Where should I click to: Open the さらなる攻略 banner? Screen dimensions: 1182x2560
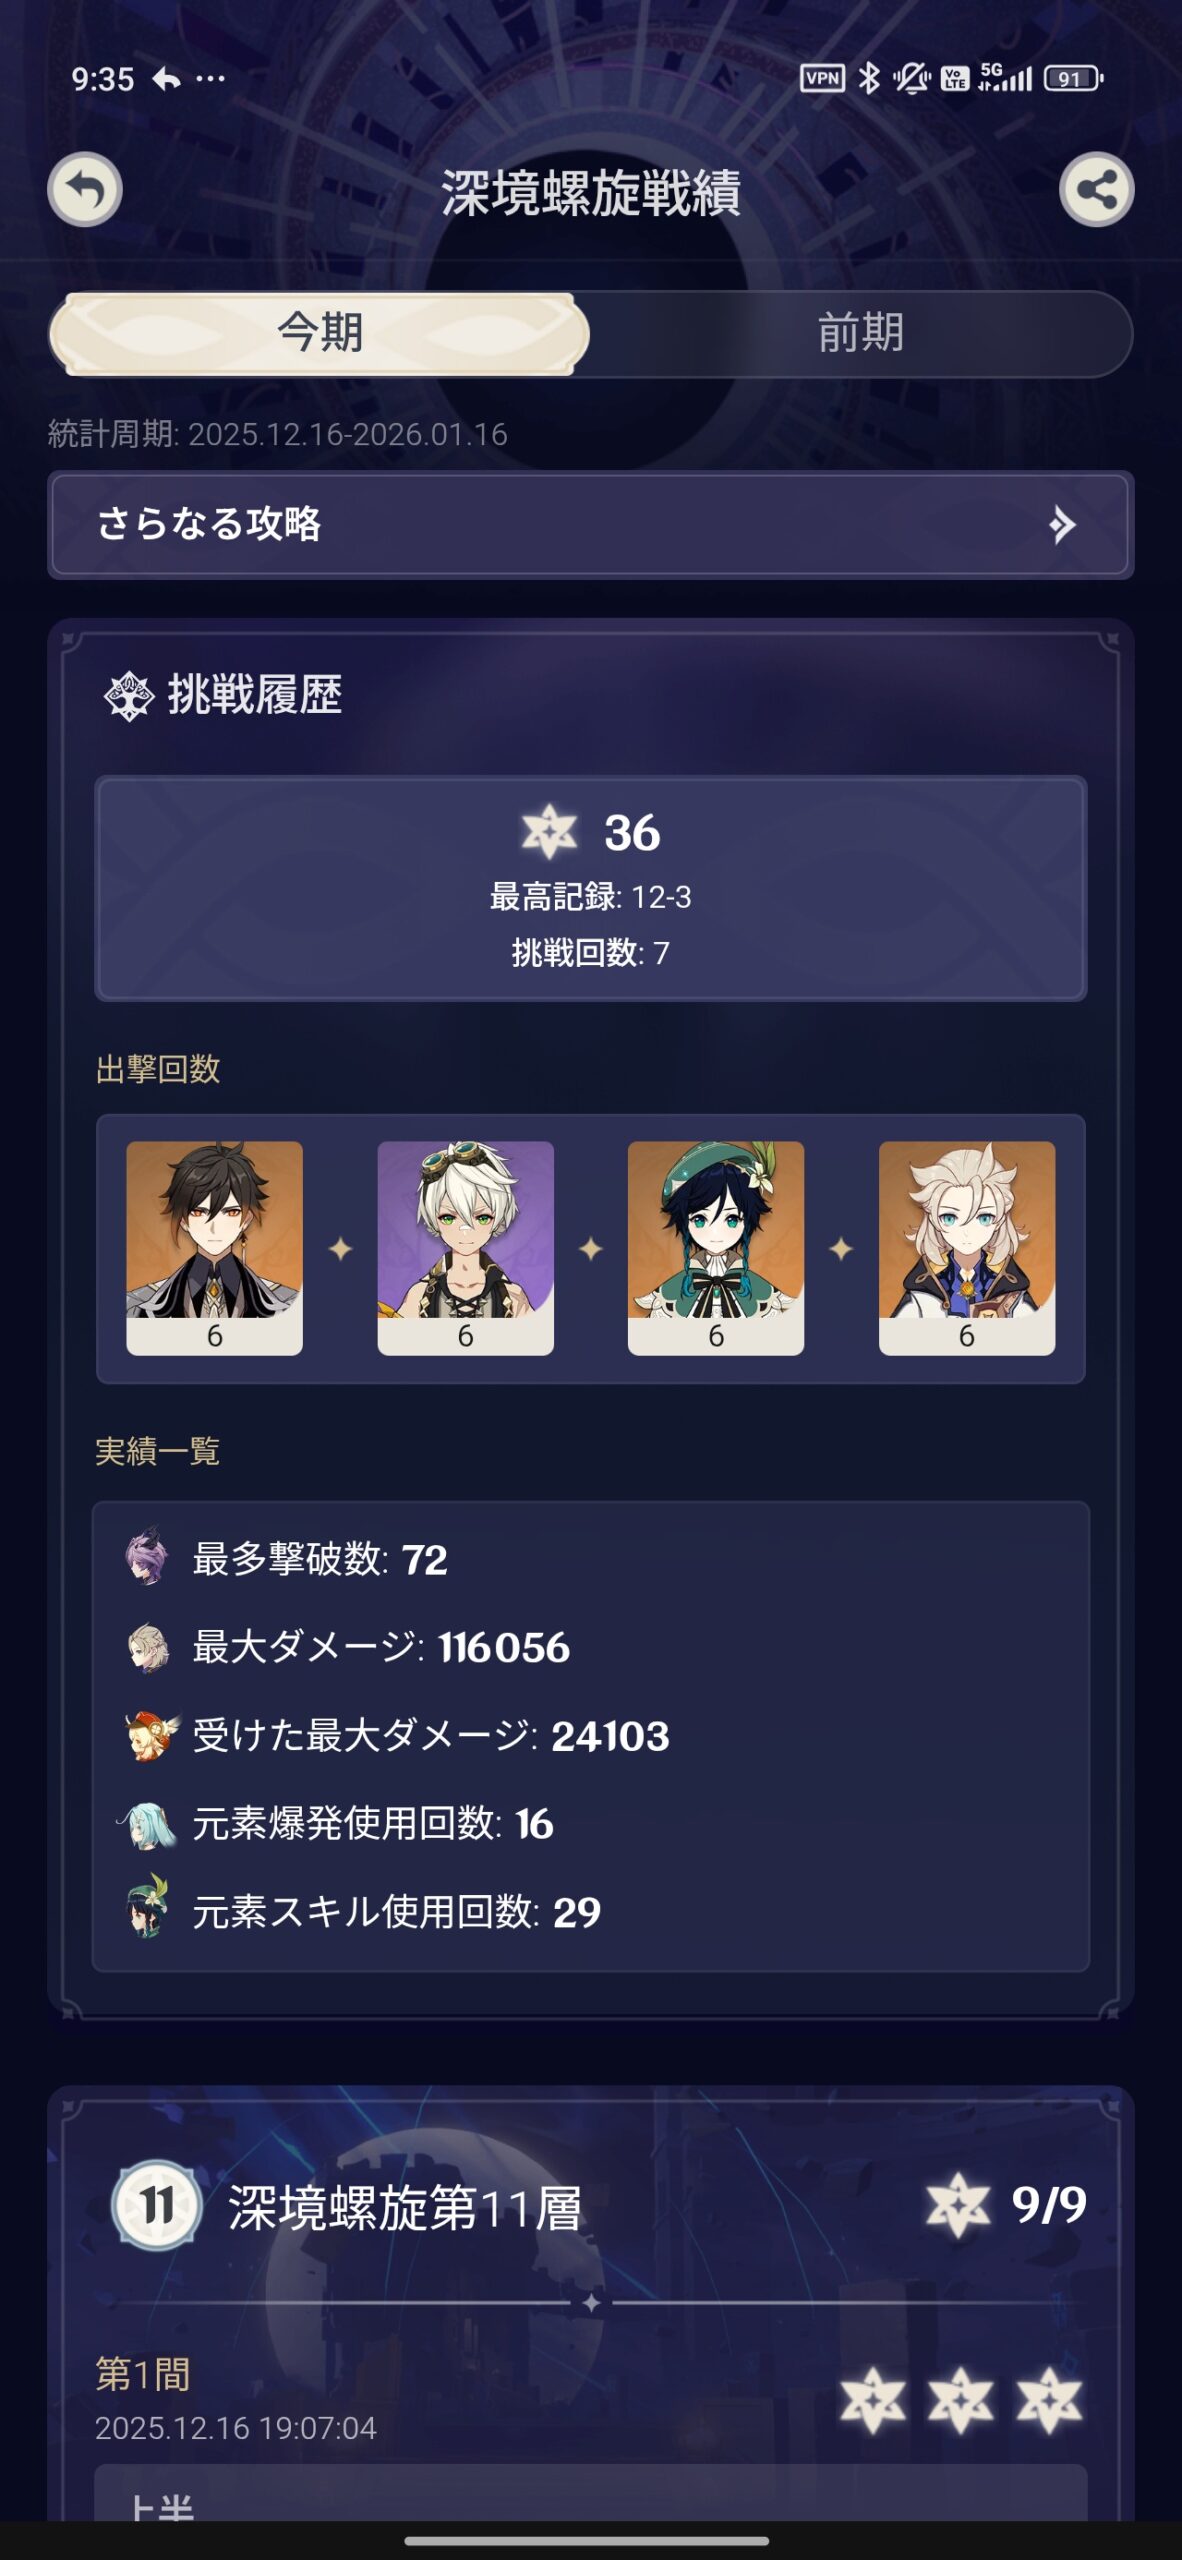pos(591,525)
